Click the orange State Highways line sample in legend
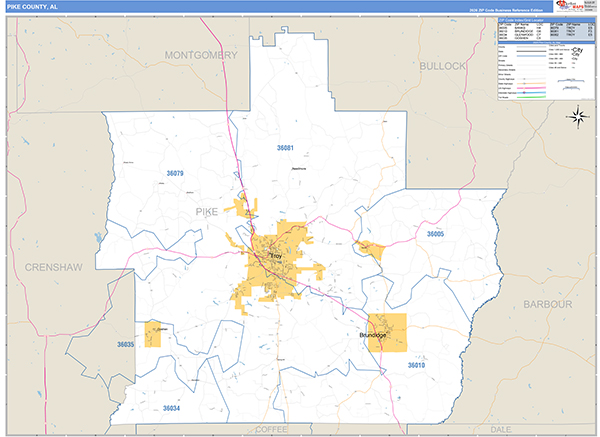 click(532, 83)
